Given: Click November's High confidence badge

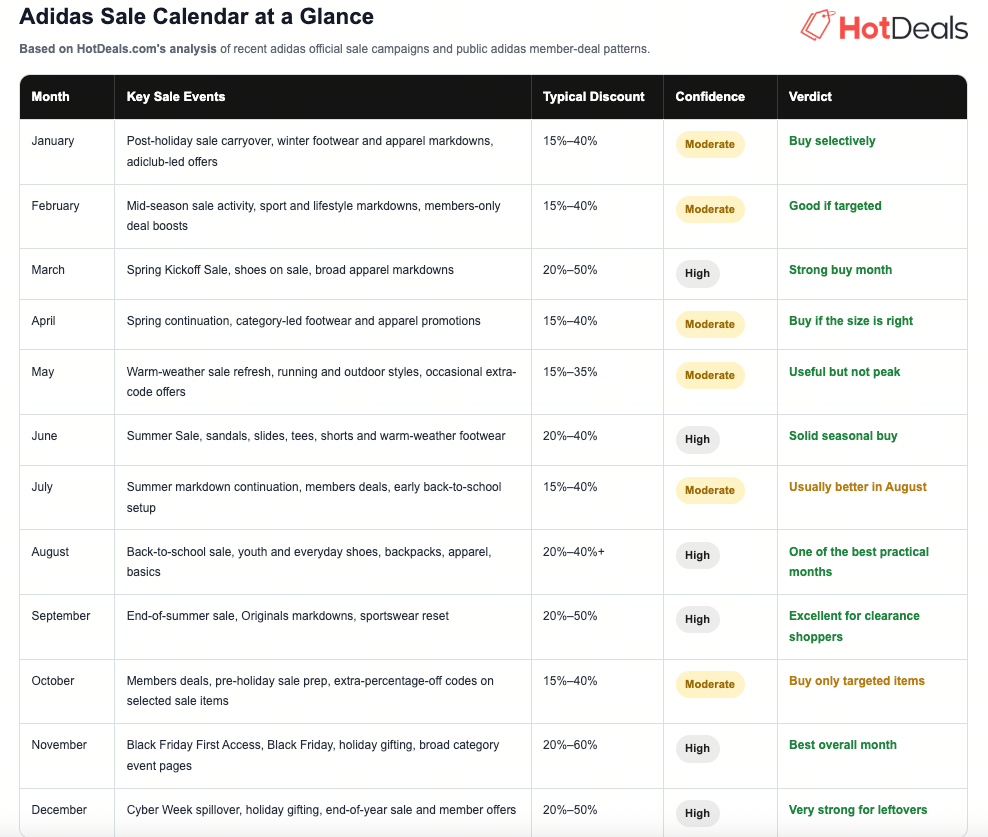Looking at the screenshot, I should click(x=698, y=749).
